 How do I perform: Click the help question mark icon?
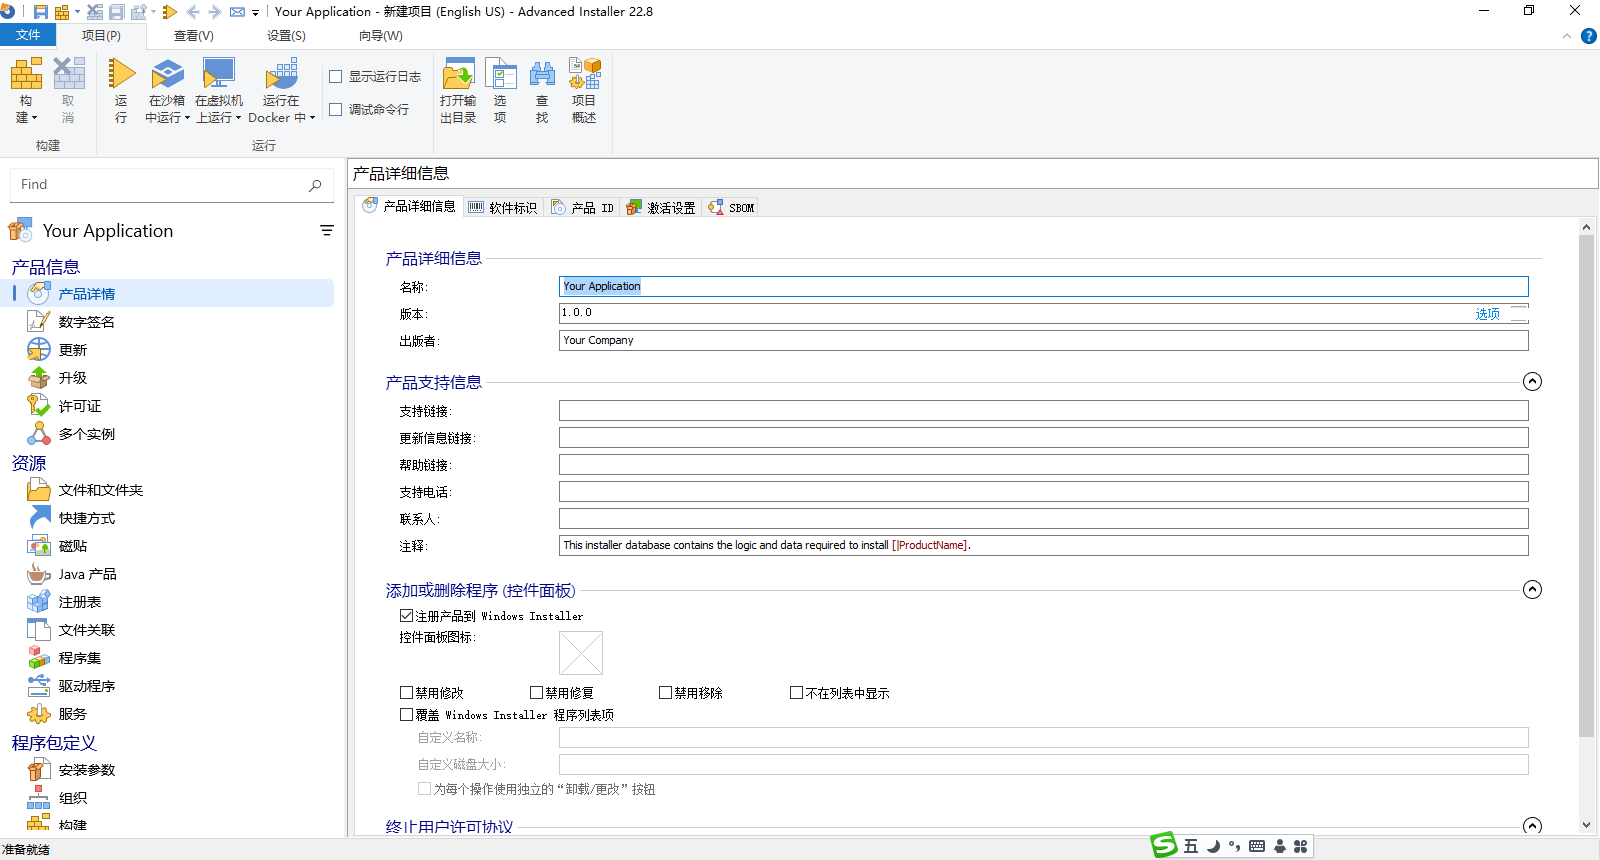tap(1588, 36)
